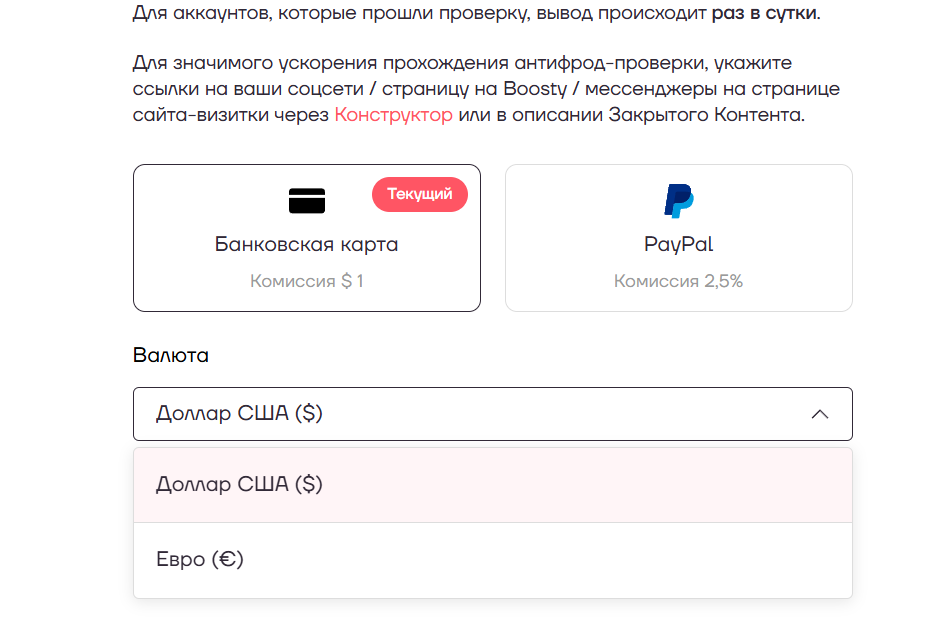Click the red Текущий badge

[420, 194]
